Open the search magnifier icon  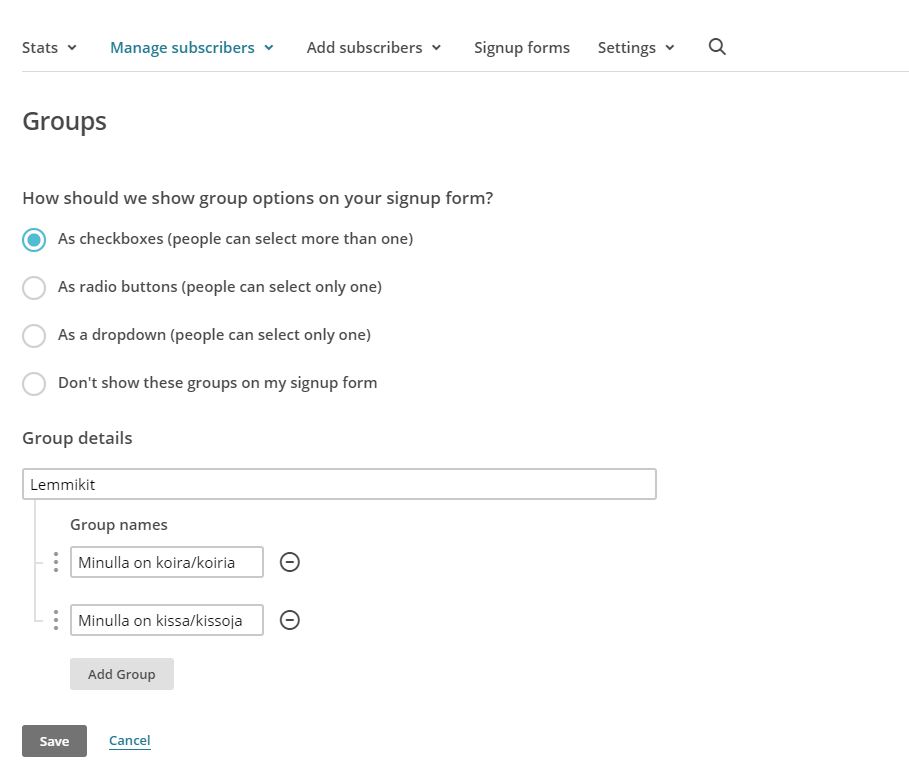pyautogui.click(x=717, y=47)
